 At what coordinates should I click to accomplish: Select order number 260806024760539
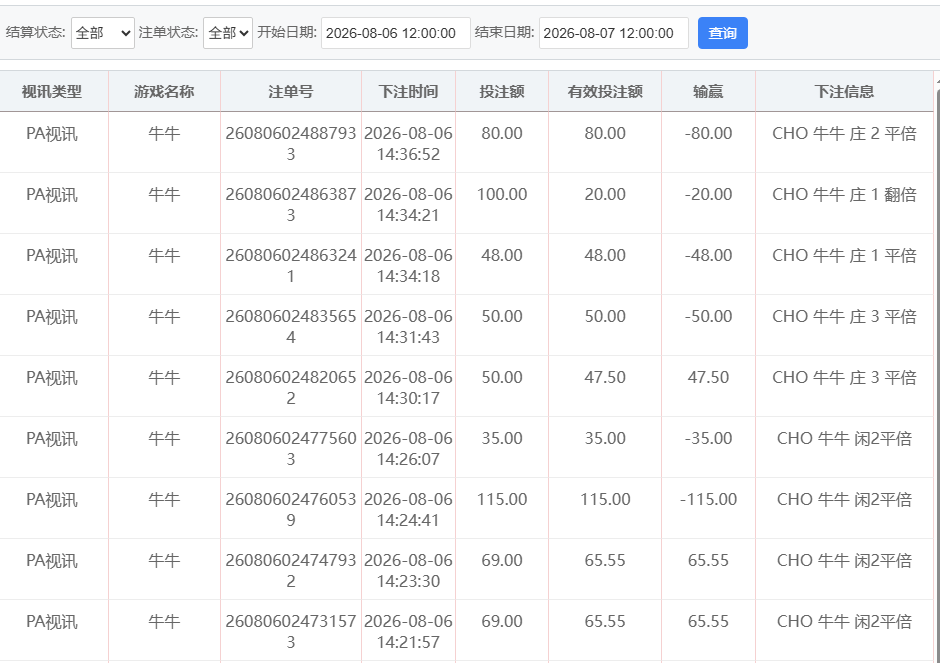point(291,510)
